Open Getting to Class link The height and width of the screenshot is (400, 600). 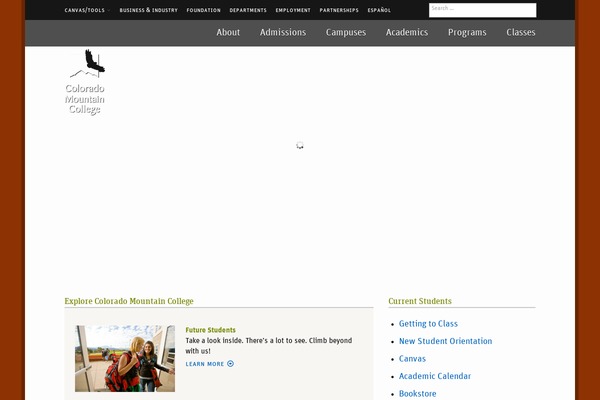click(x=428, y=324)
